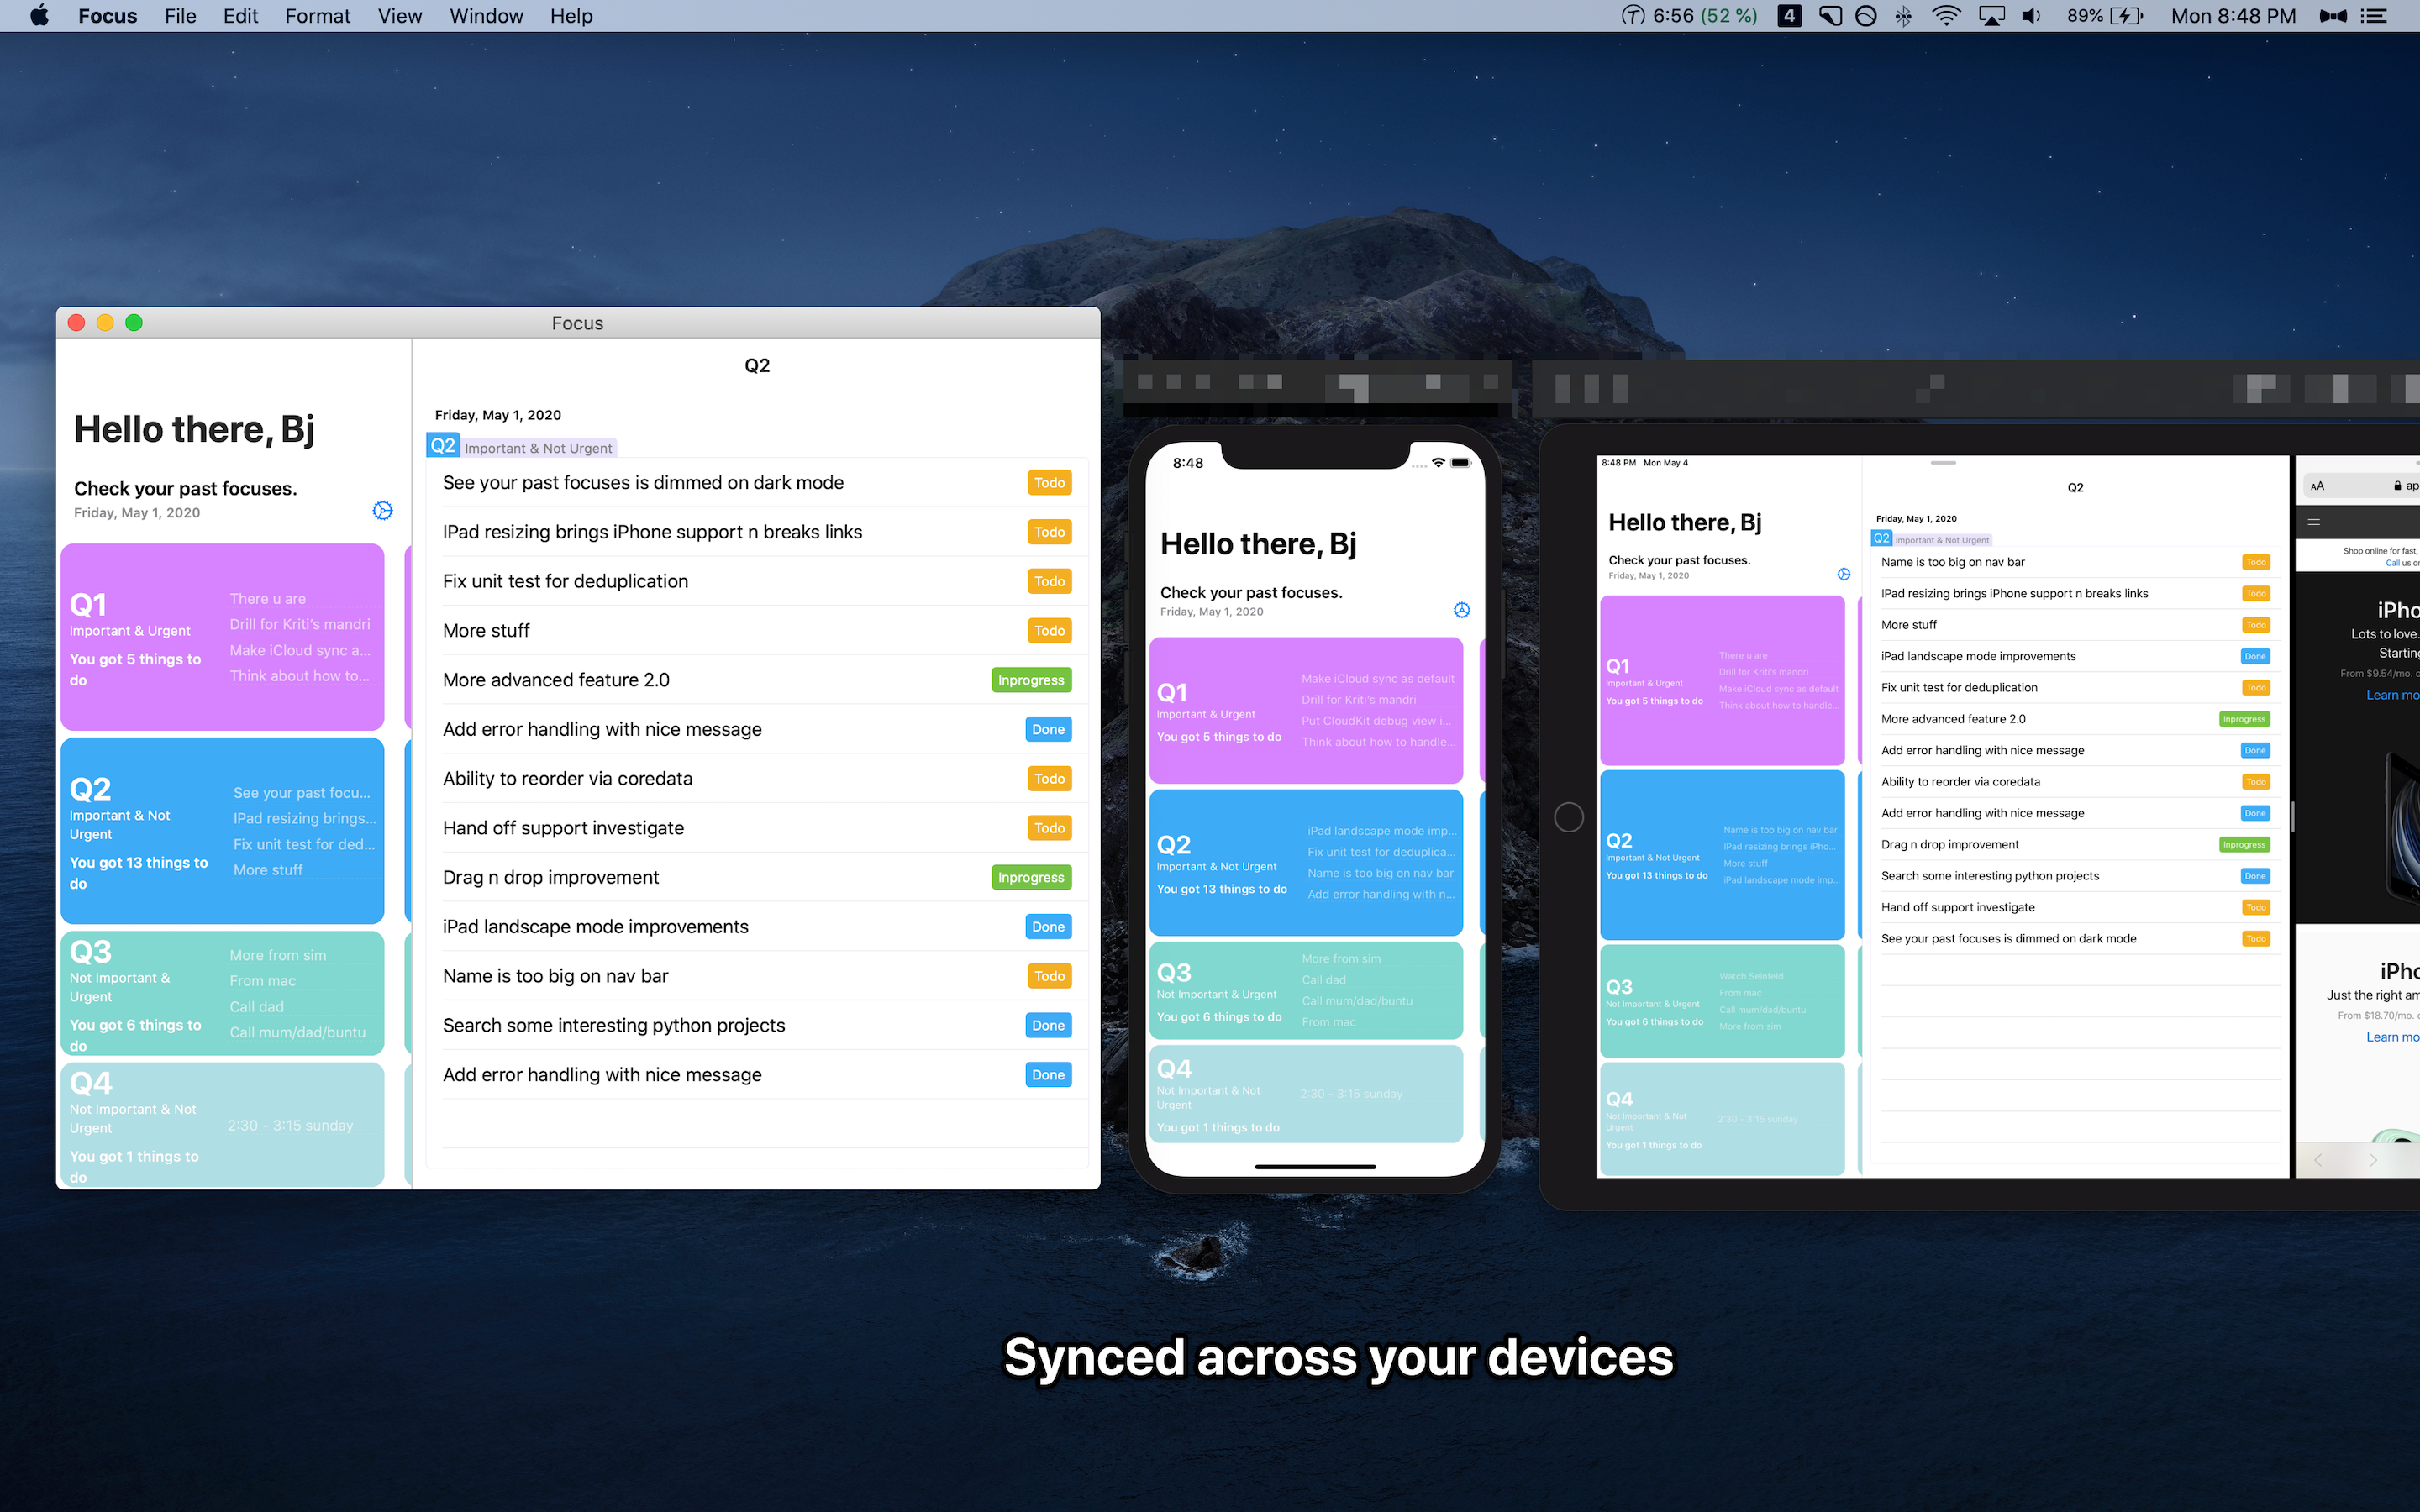Tap Todo for 'Hand off support investigate' on iPad

[x=2256, y=907]
